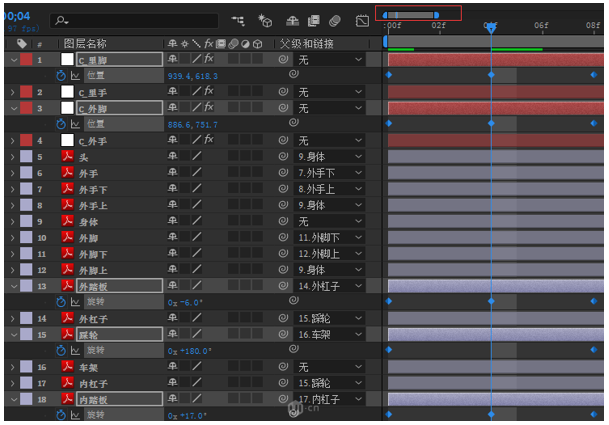
Task: Open parent dropdown of 踩轮 layer
Action: pyautogui.click(x=329, y=334)
